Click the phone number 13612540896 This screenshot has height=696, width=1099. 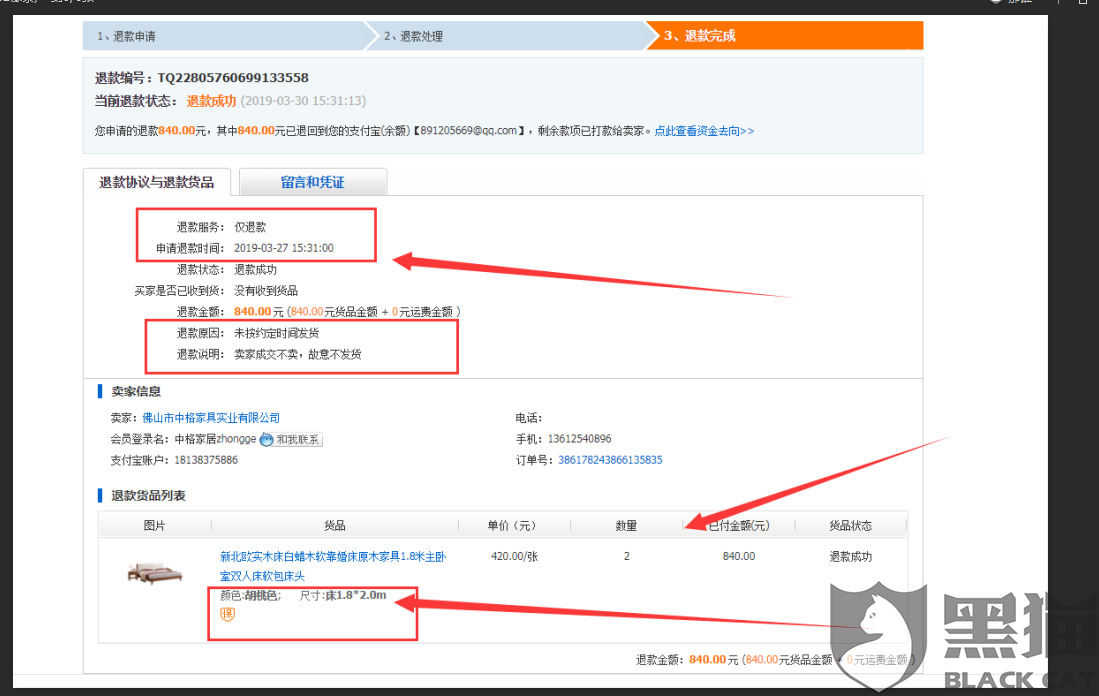[579, 439]
